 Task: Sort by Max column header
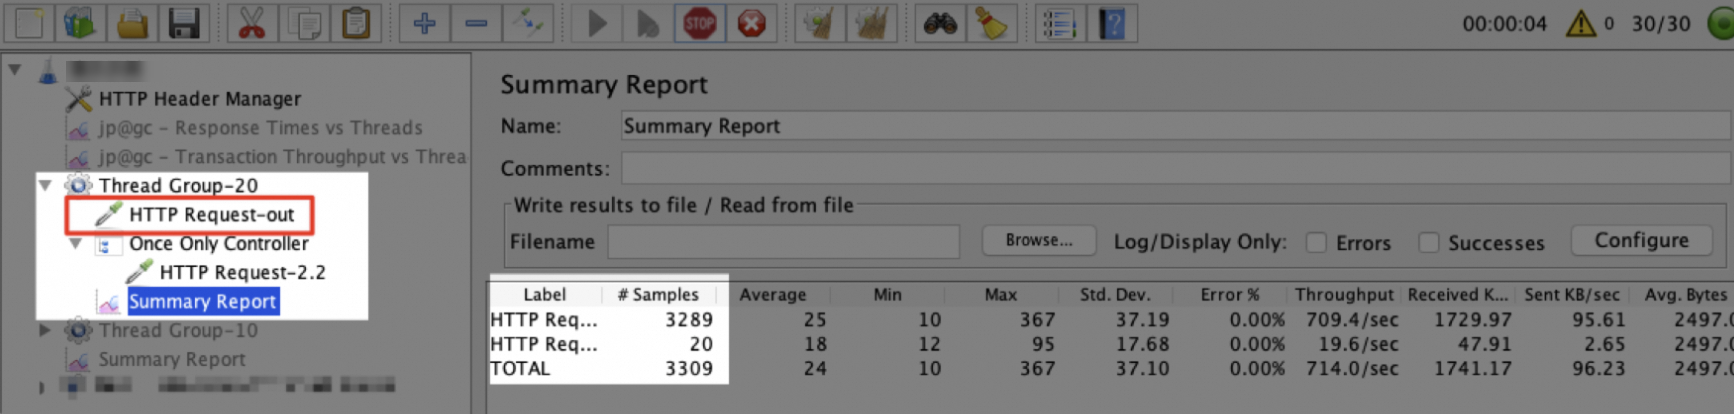[1001, 294]
